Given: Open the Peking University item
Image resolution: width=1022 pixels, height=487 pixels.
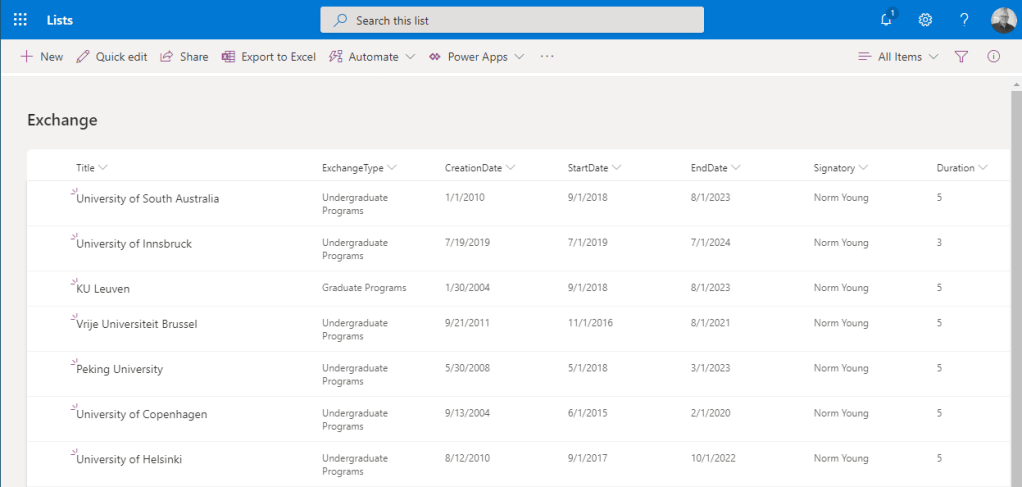Looking at the screenshot, I should [119, 369].
